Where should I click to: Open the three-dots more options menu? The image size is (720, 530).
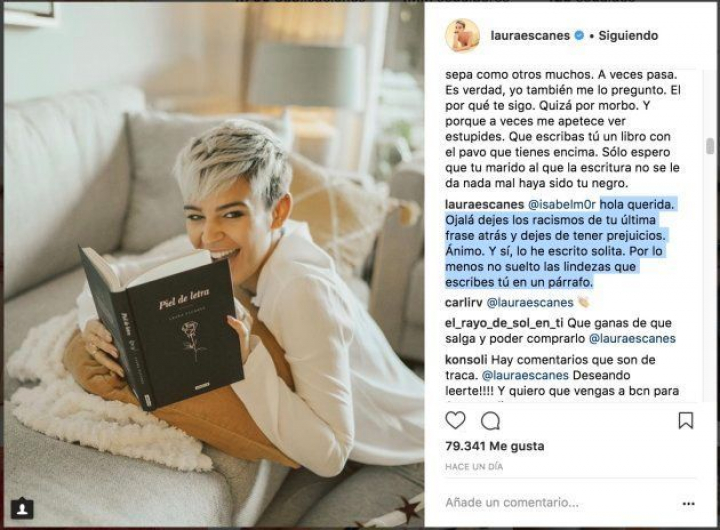pos(688,504)
